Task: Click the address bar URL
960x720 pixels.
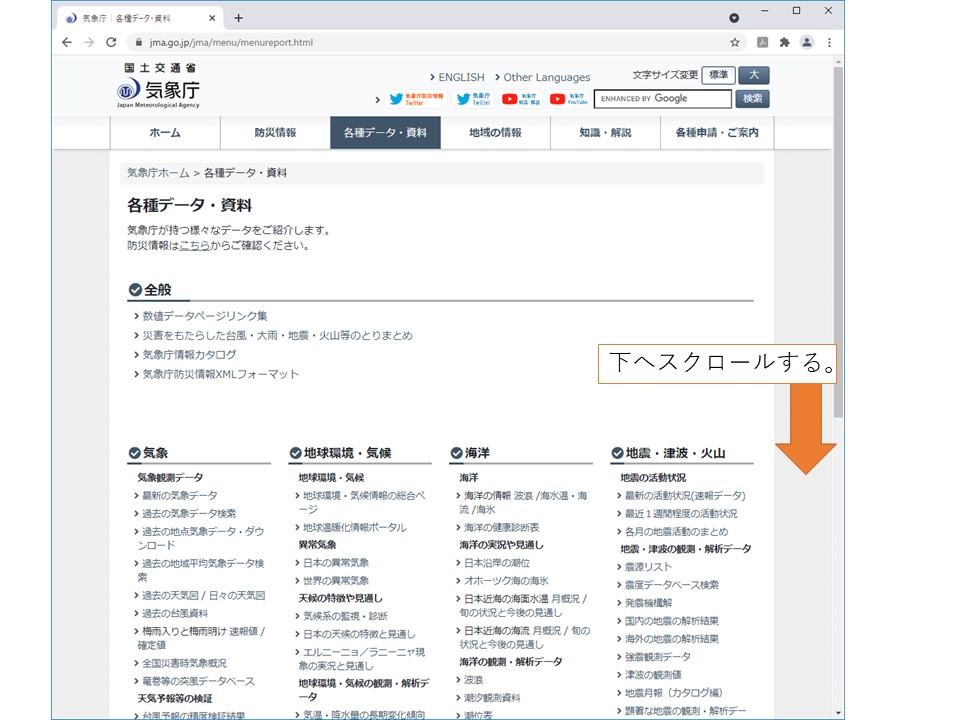Action: [231, 42]
